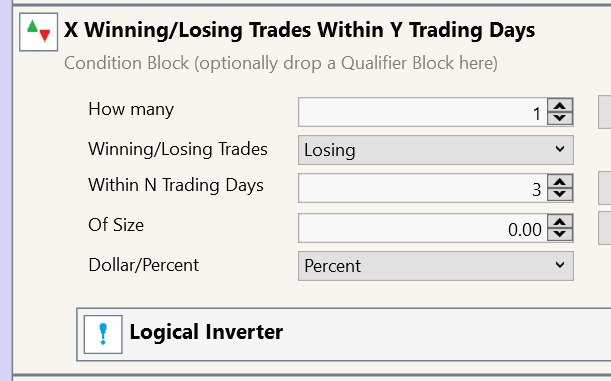Decrement Within N Trading Days value
The height and width of the screenshot is (381, 611).
point(560,194)
